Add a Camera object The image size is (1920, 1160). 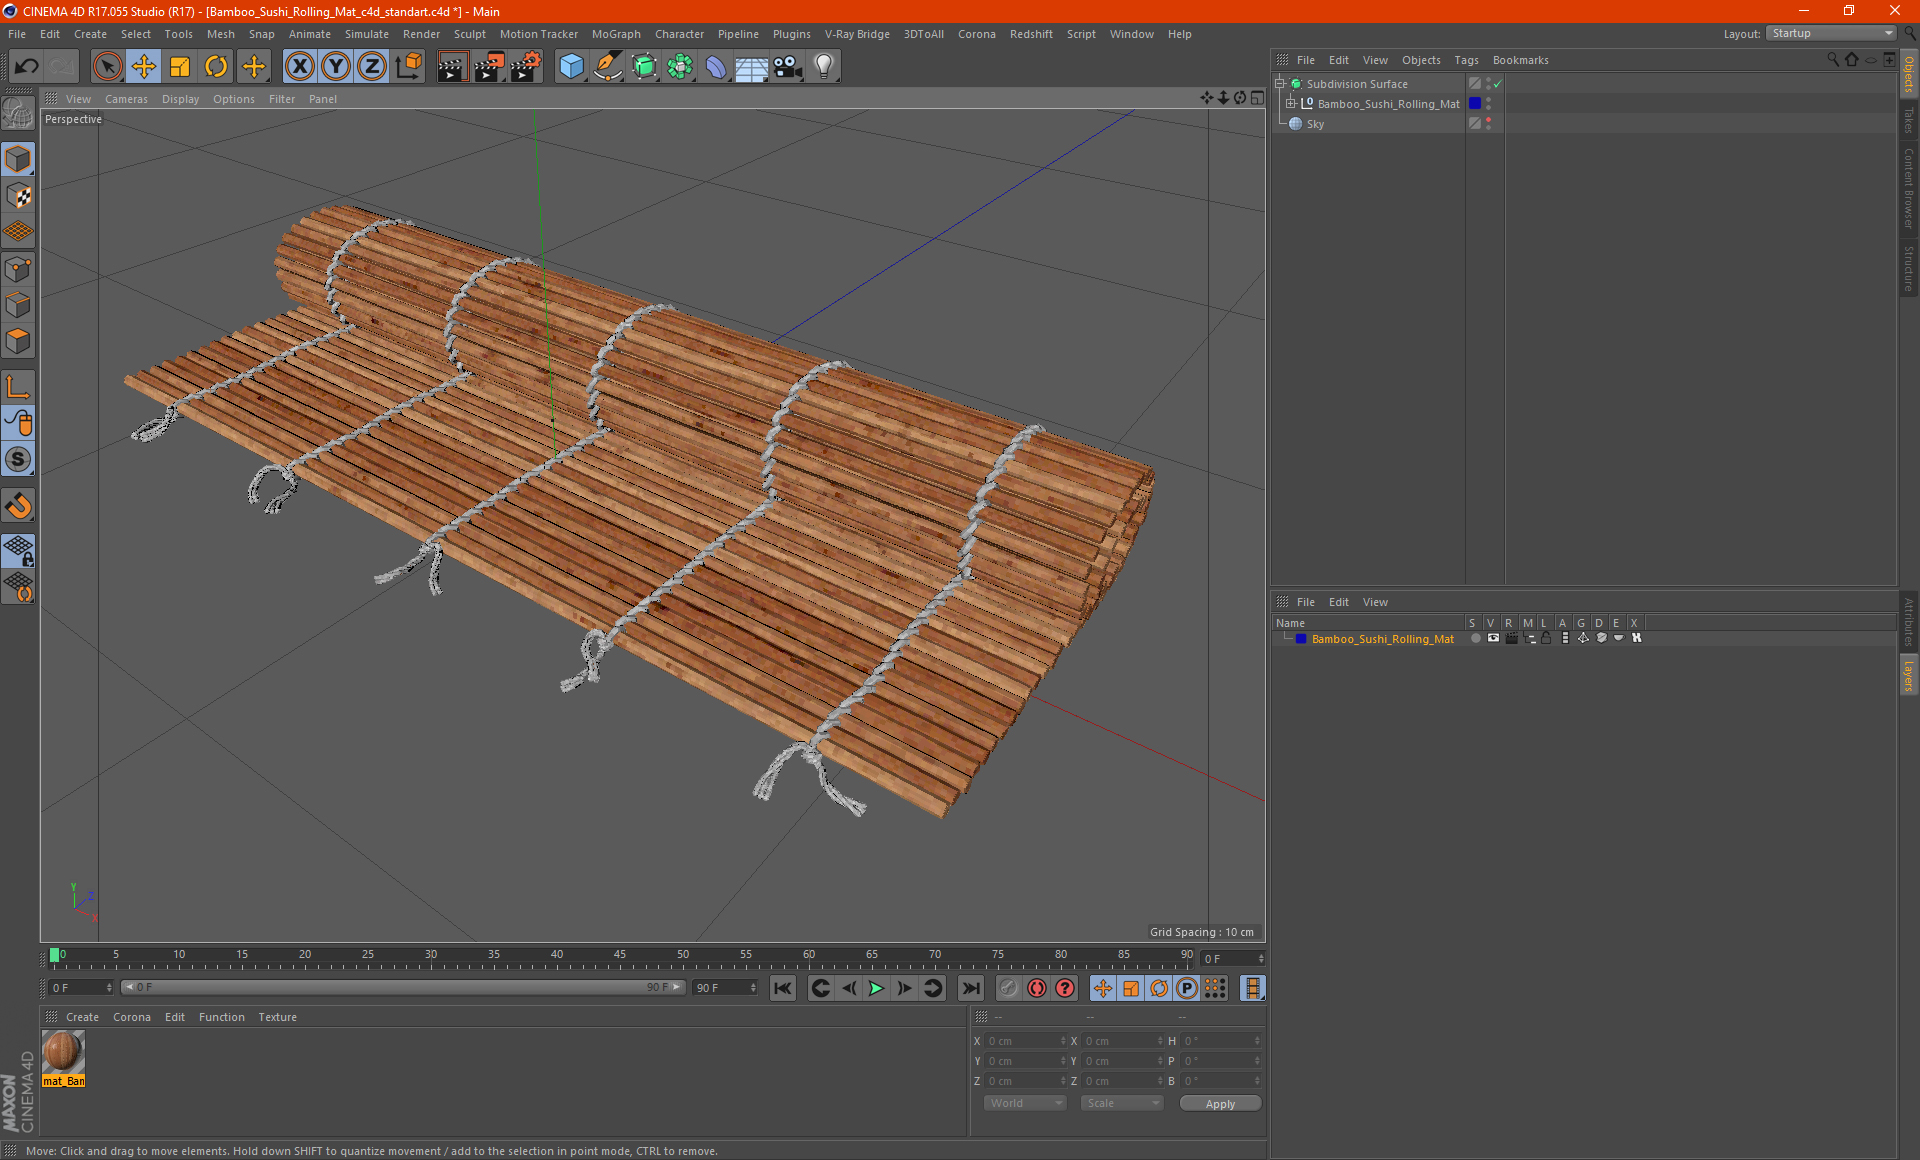788,66
